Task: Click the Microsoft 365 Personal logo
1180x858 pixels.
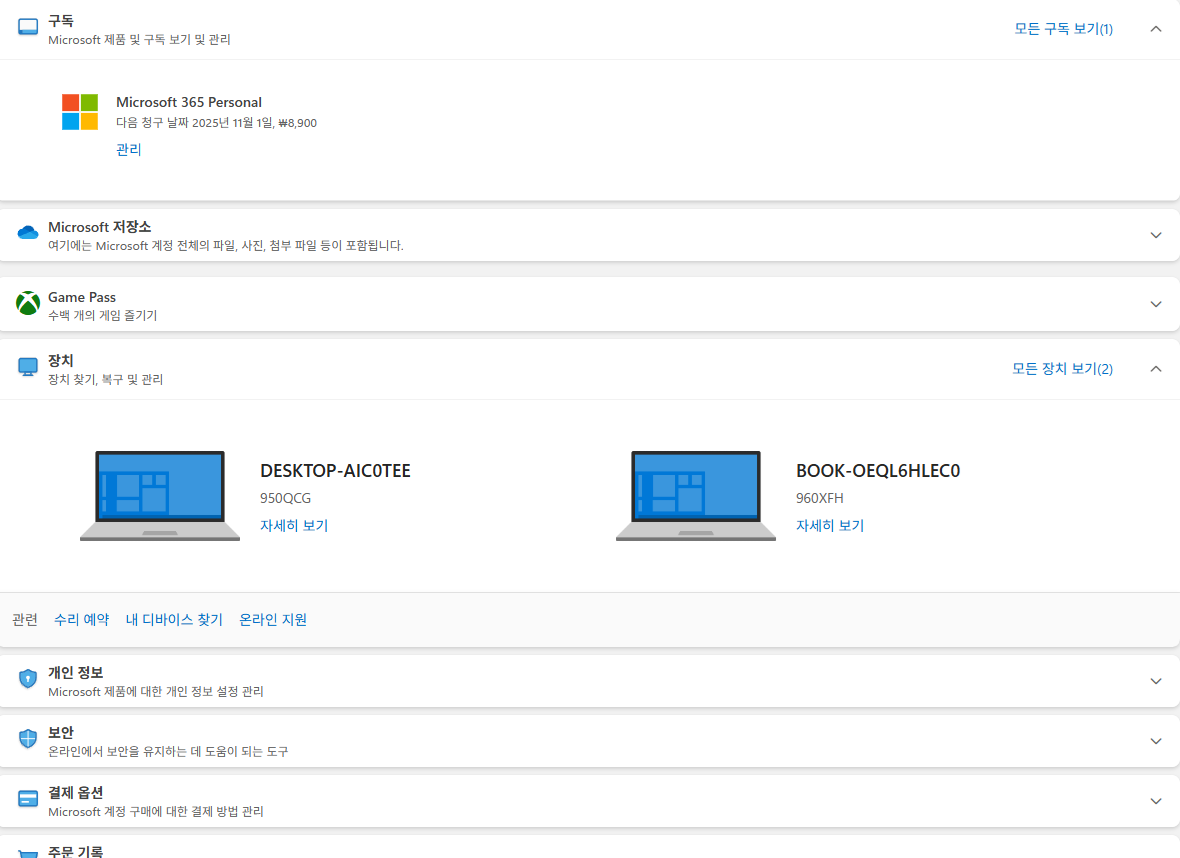Action: (80, 112)
